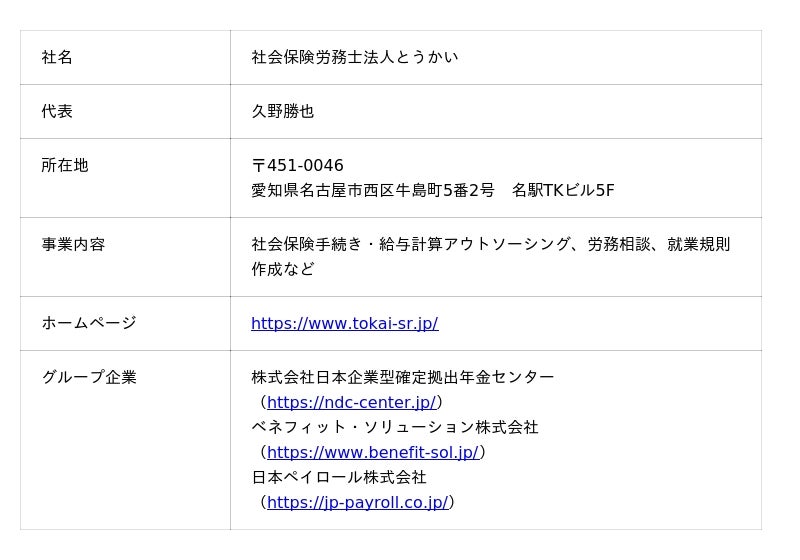The height and width of the screenshot is (560, 800).
Task: Click the representative name 久野勝也
Action: [x=282, y=111]
